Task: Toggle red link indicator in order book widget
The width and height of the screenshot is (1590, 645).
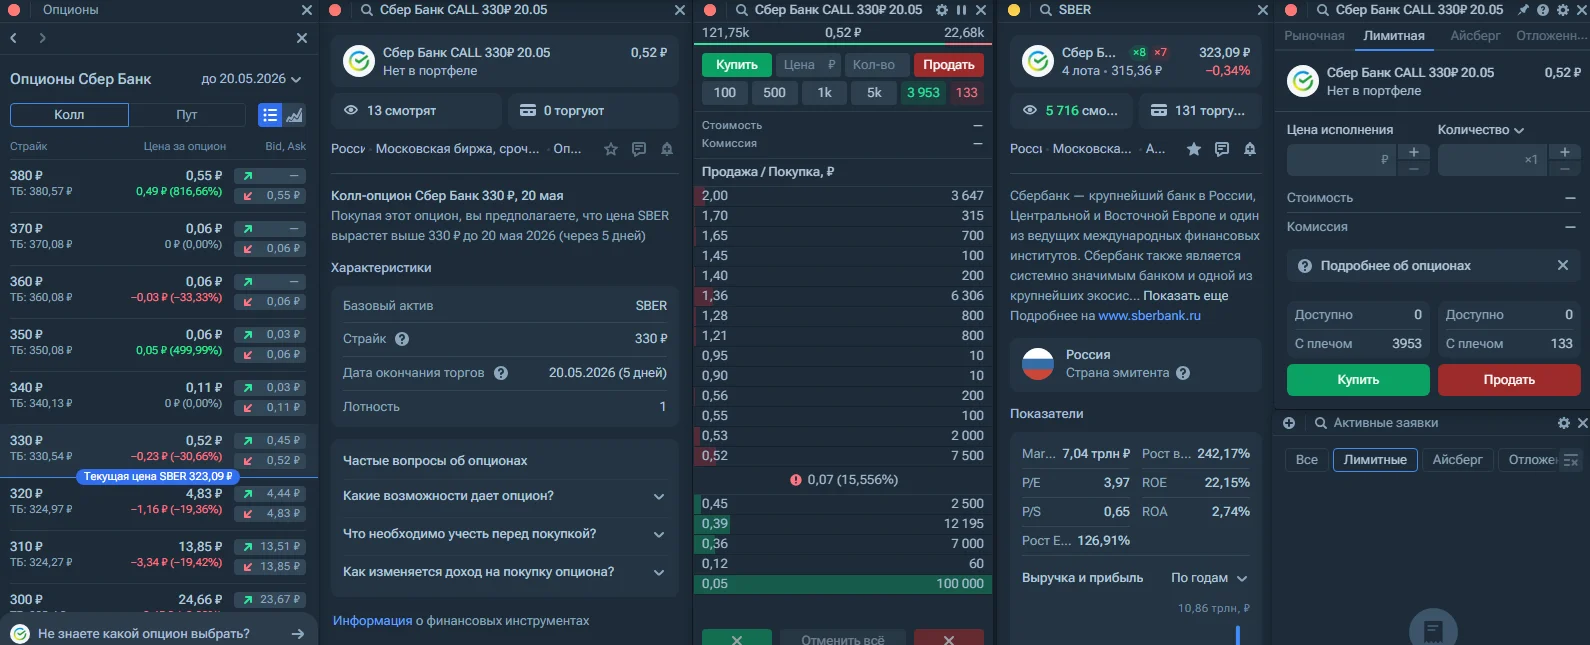Action: point(710,10)
